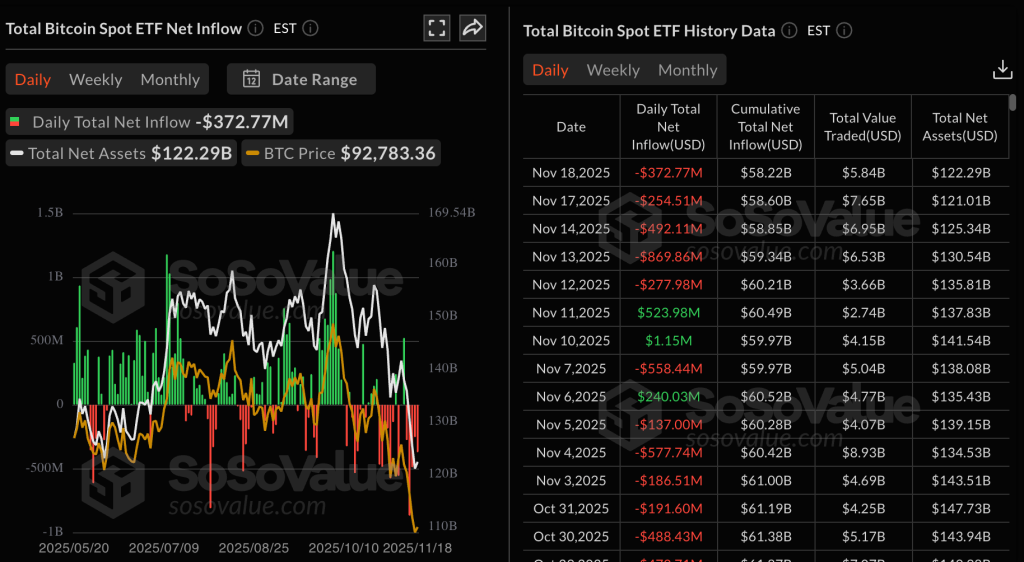
Task: Open fullscreen view of the net inflow chart
Action: tap(436, 28)
